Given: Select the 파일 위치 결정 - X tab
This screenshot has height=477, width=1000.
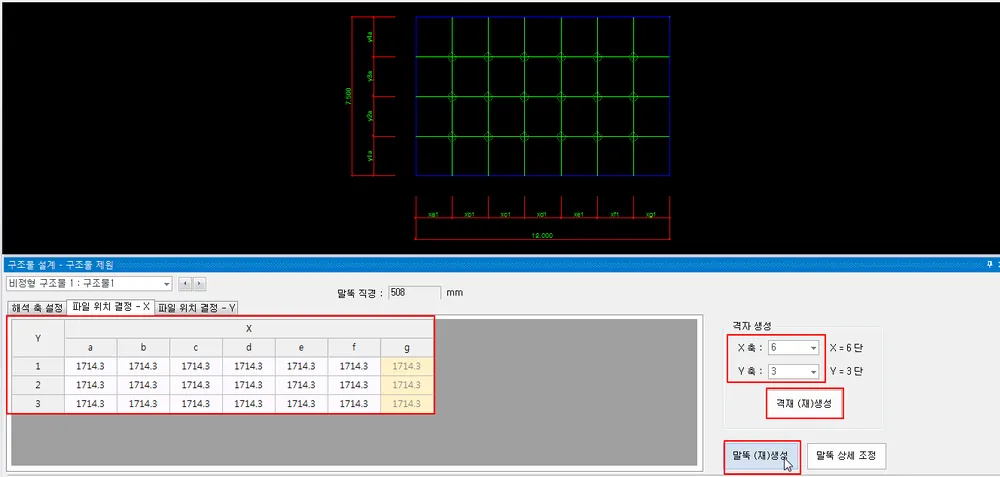Looking at the screenshot, I should tap(112, 307).
